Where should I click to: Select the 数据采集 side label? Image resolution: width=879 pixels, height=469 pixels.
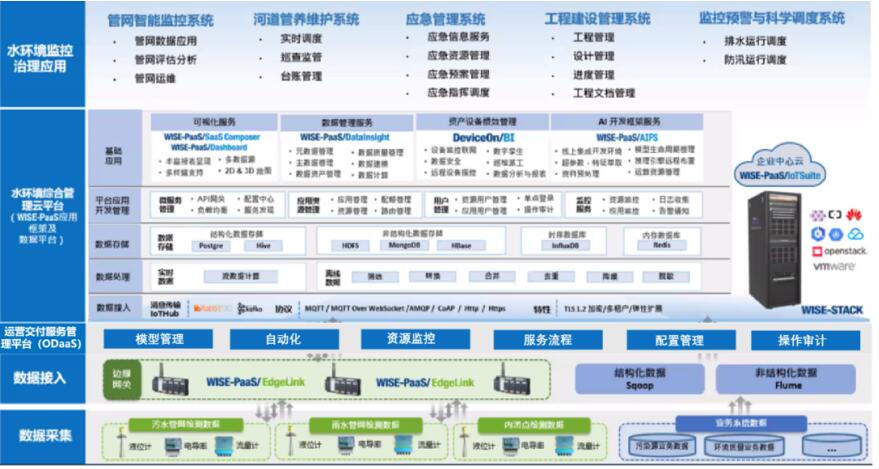(45, 435)
